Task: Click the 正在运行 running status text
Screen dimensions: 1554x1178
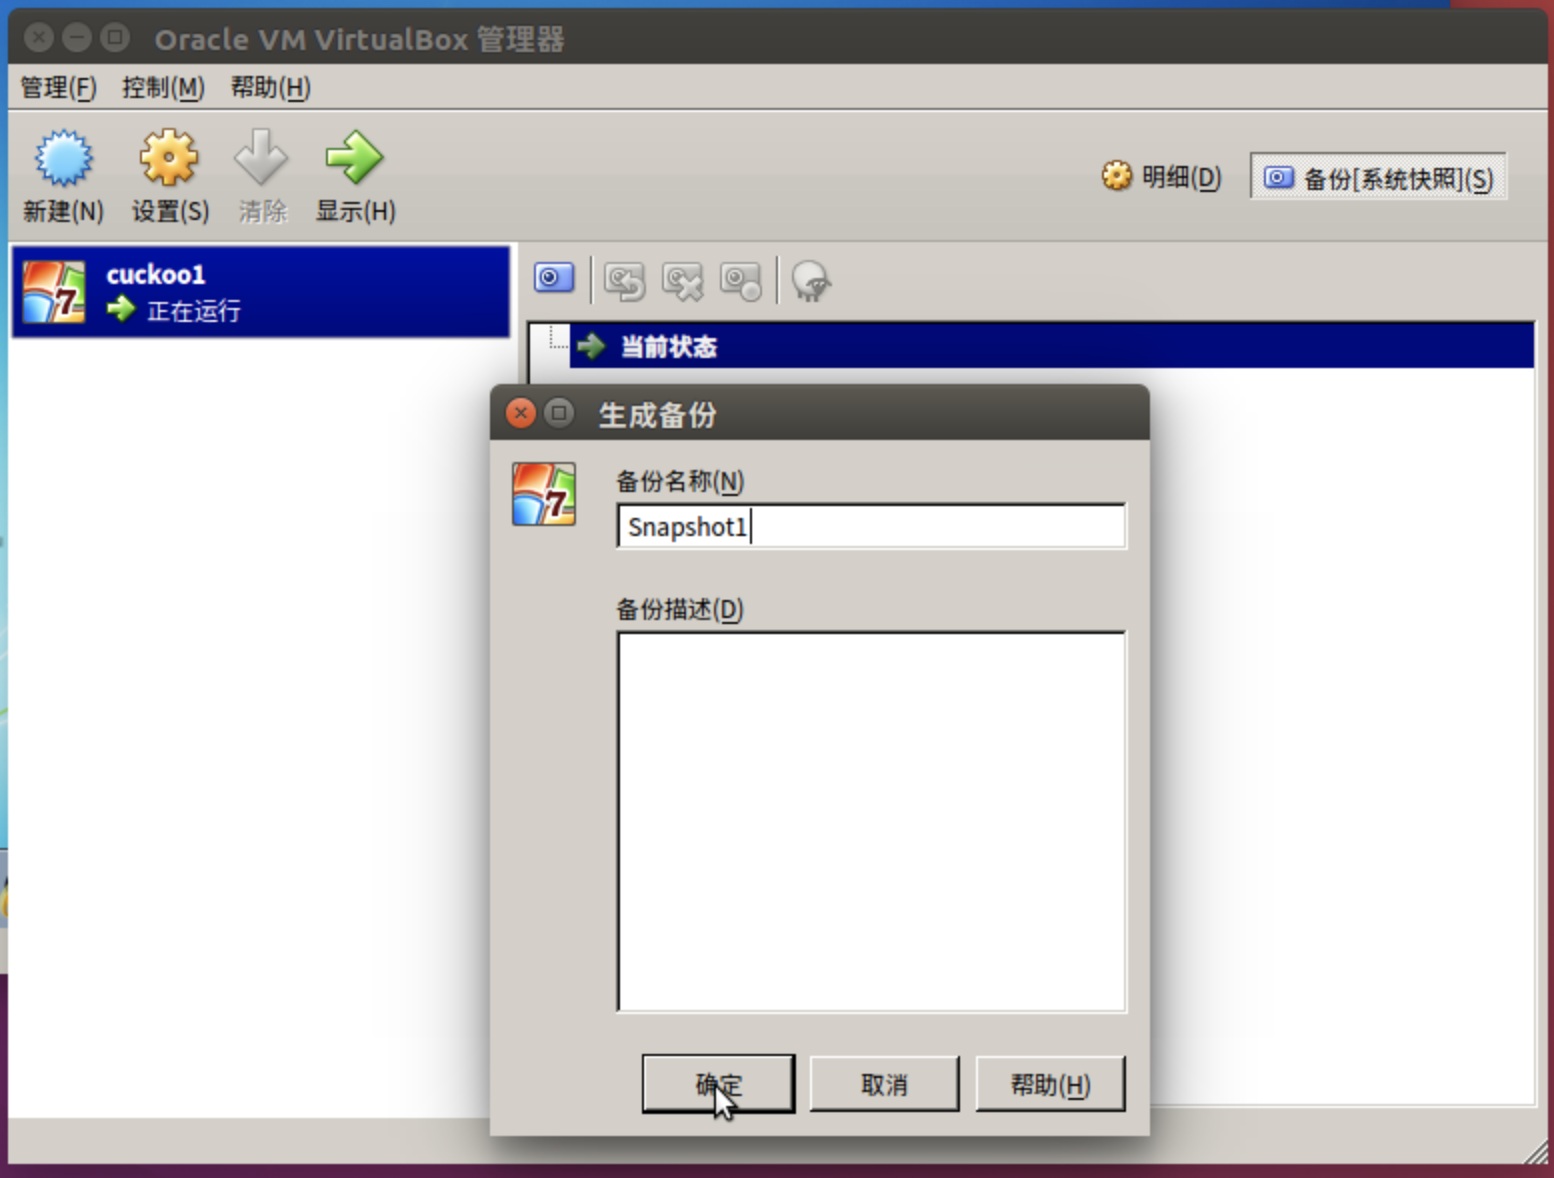Action: [194, 311]
